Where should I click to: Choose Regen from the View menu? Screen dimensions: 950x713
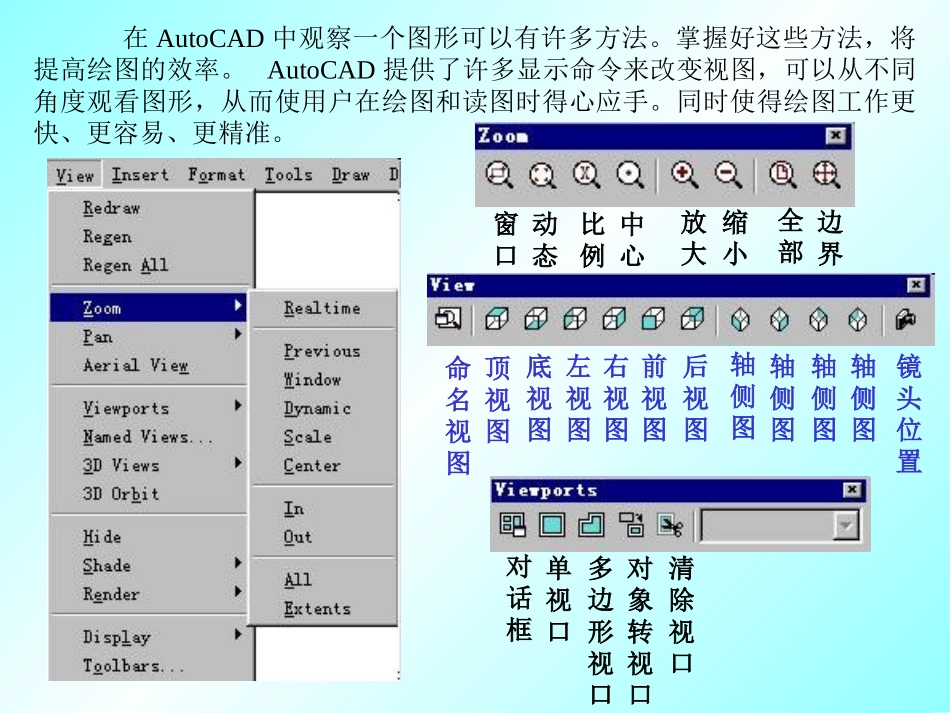tap(148, 237)
